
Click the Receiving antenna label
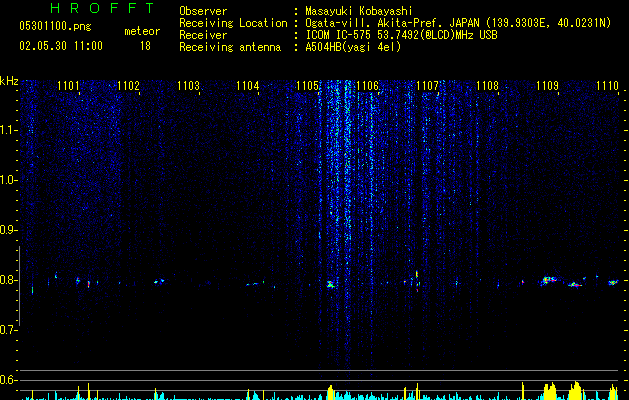pyautogui.click(x=230, y=47)
